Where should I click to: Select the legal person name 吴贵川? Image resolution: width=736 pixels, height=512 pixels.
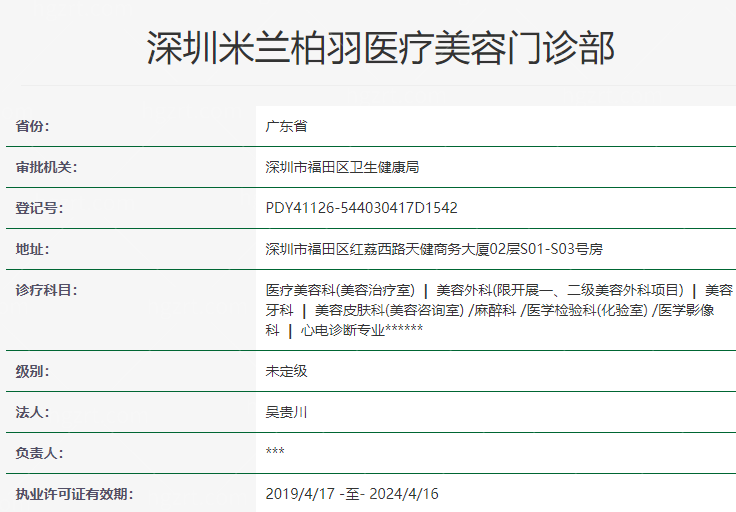286,412
